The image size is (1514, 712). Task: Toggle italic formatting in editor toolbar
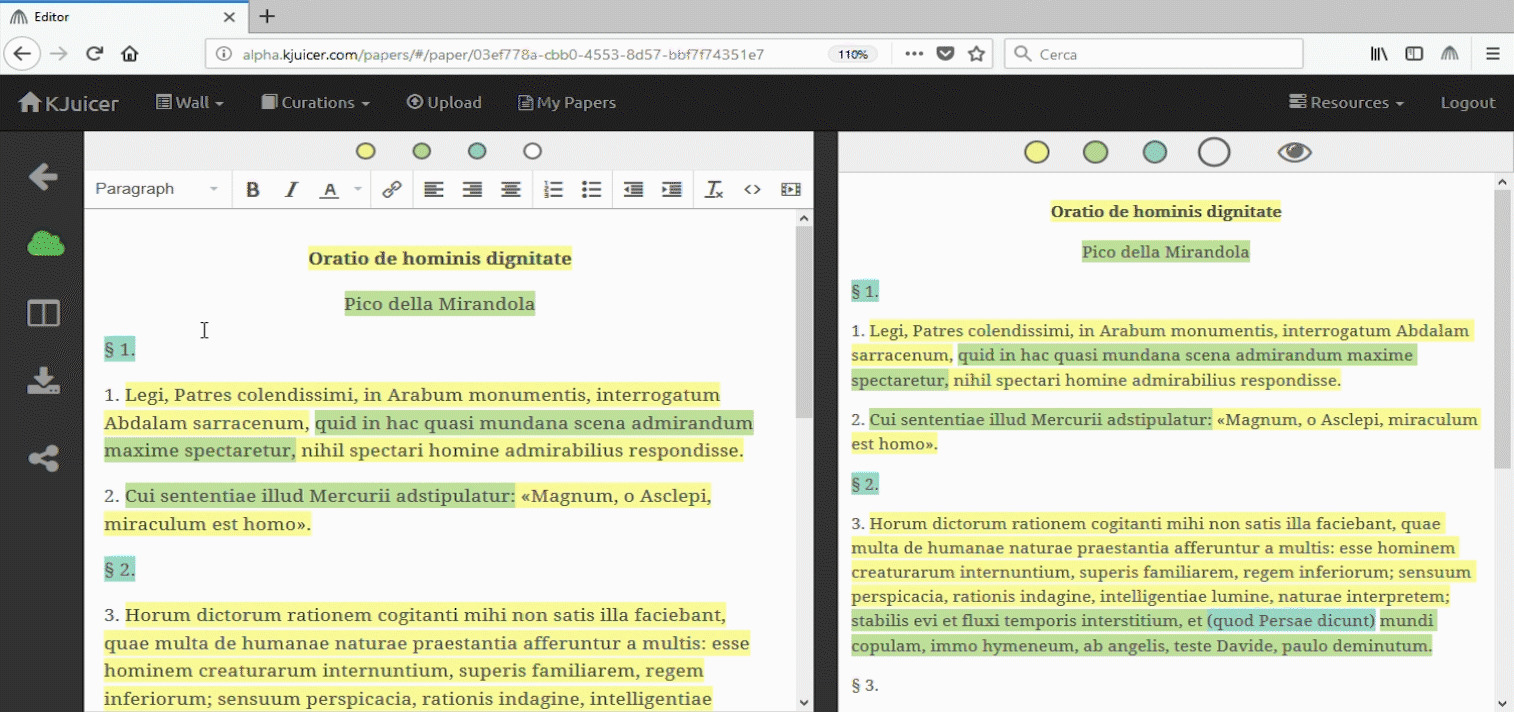[291, 189]
